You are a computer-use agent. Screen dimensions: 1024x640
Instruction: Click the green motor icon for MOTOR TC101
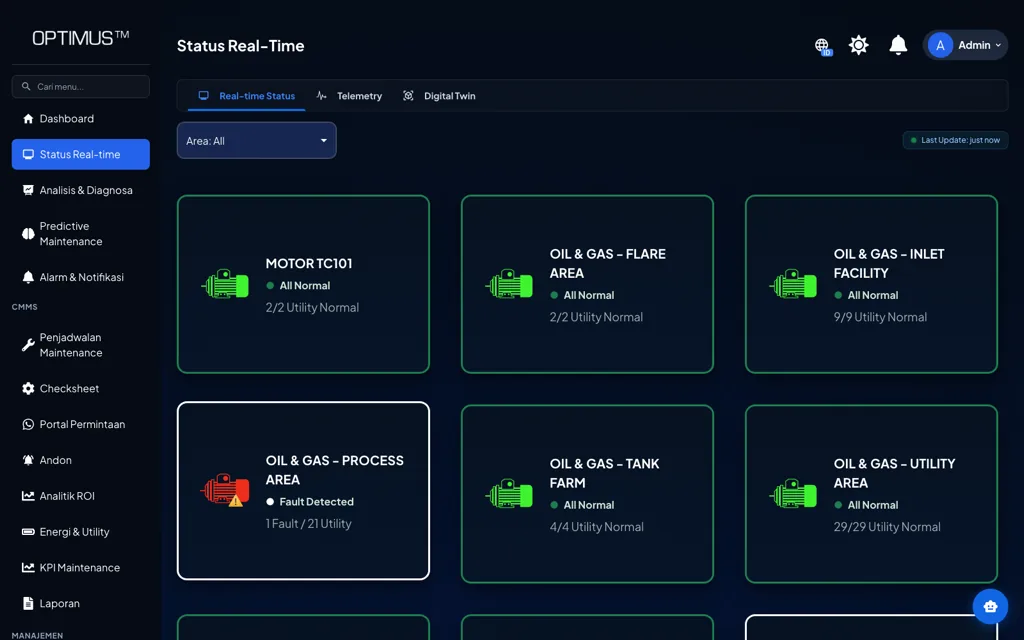pyautogui.click(x=225, y=285)
